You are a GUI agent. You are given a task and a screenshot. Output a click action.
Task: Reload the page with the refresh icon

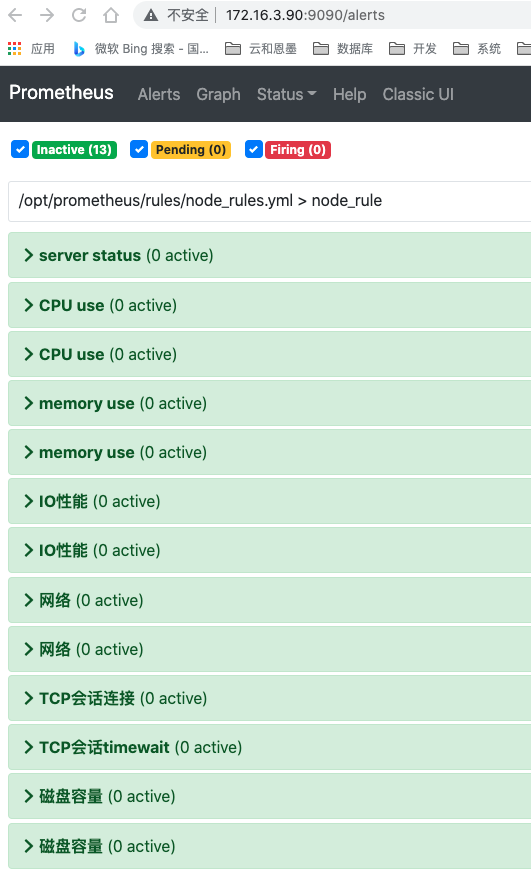coord(79,15)
